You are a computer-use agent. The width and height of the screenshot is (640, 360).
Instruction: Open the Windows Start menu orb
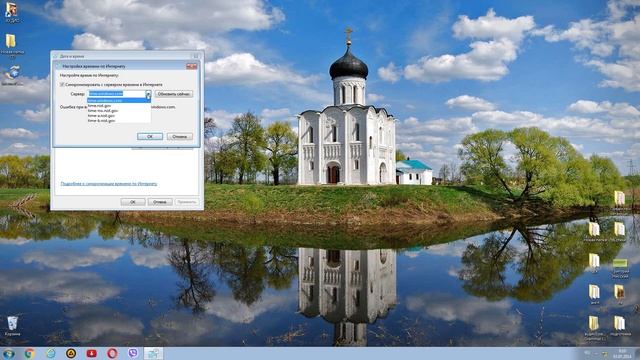click(9, 353)
